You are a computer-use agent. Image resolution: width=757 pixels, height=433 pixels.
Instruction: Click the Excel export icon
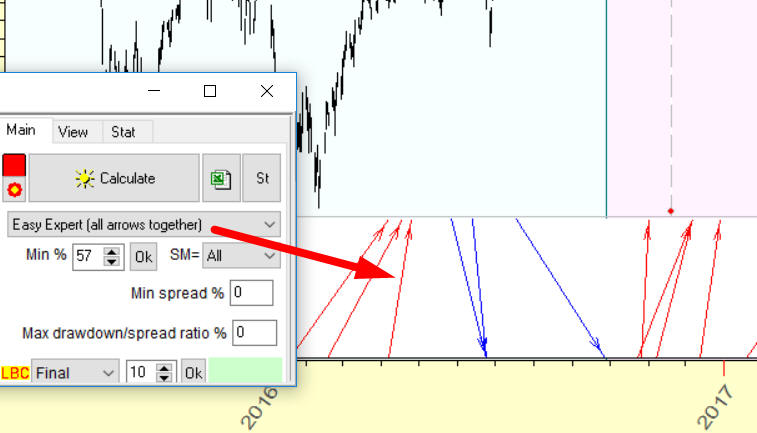tap(221, 178)
